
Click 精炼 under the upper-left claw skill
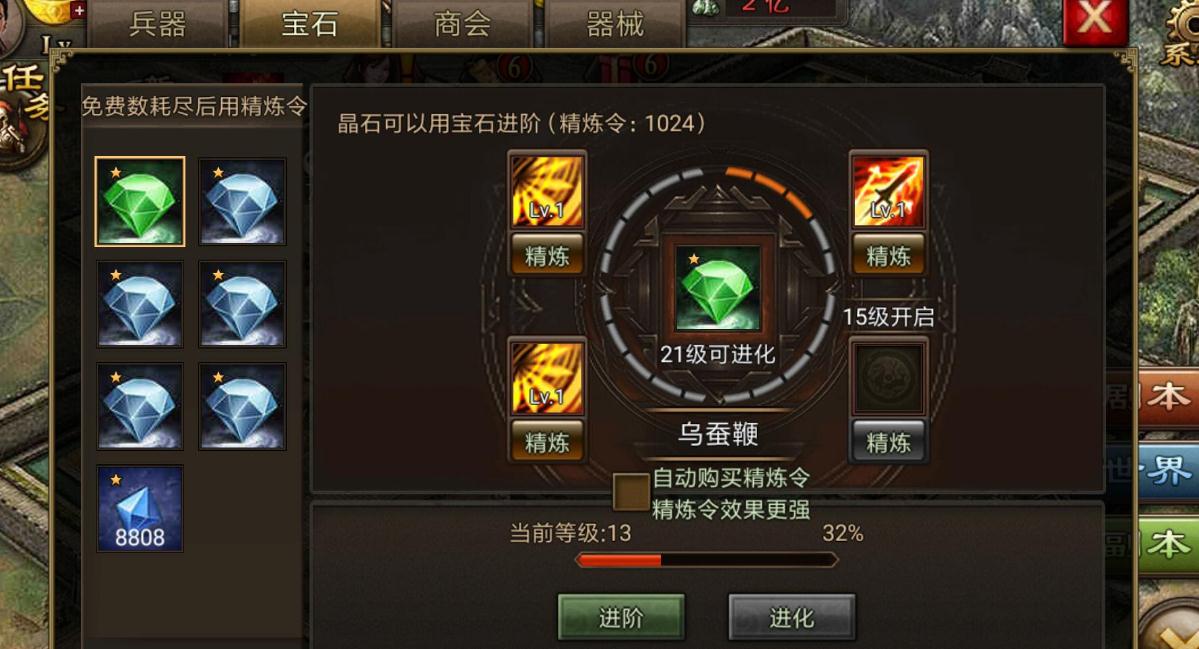point(547,255)
